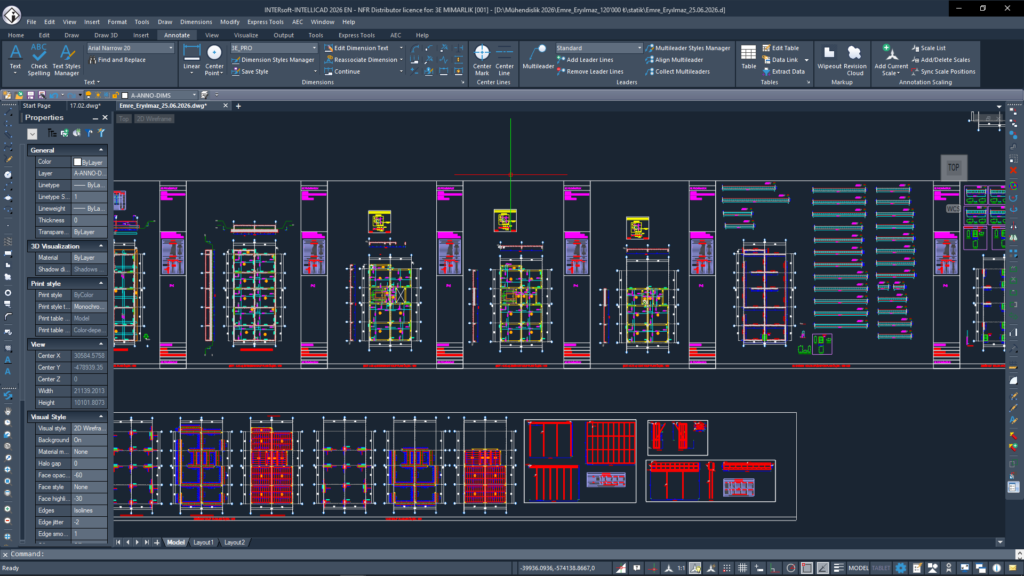Click Edit Table
The width and height of the screenshot is (1024, 576).
click(780, 48)
